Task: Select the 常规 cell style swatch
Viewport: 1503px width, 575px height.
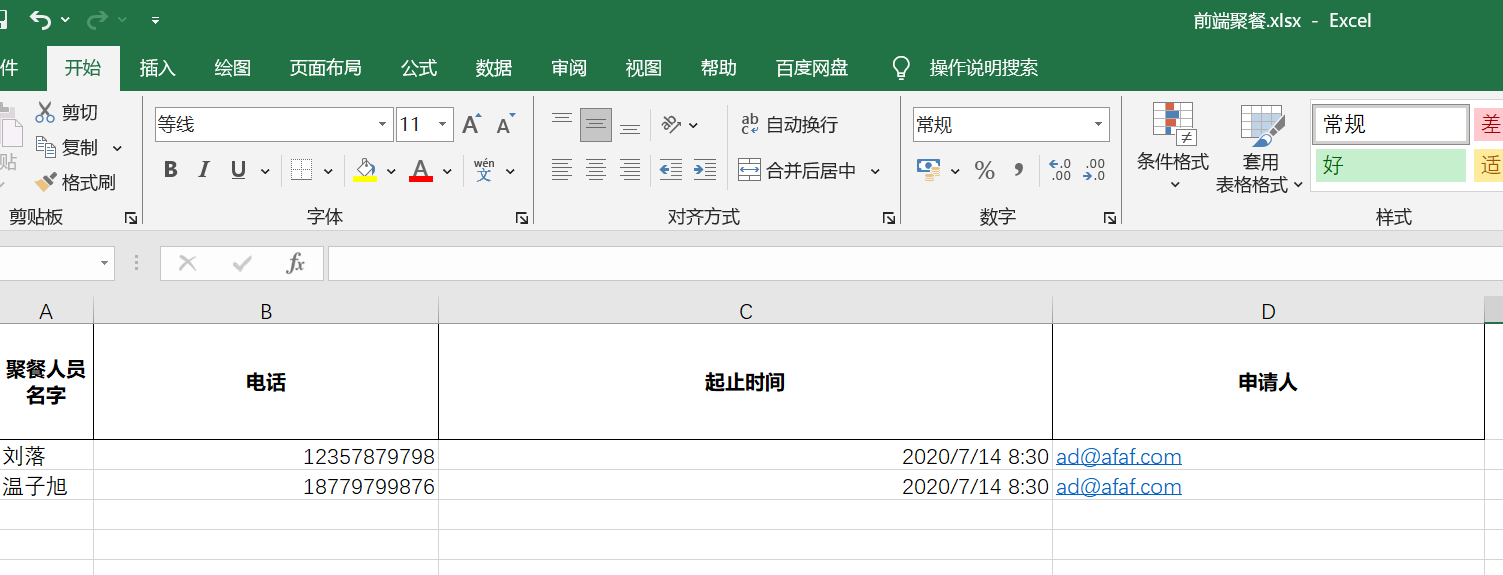Action: click(x=1391, y=124)
